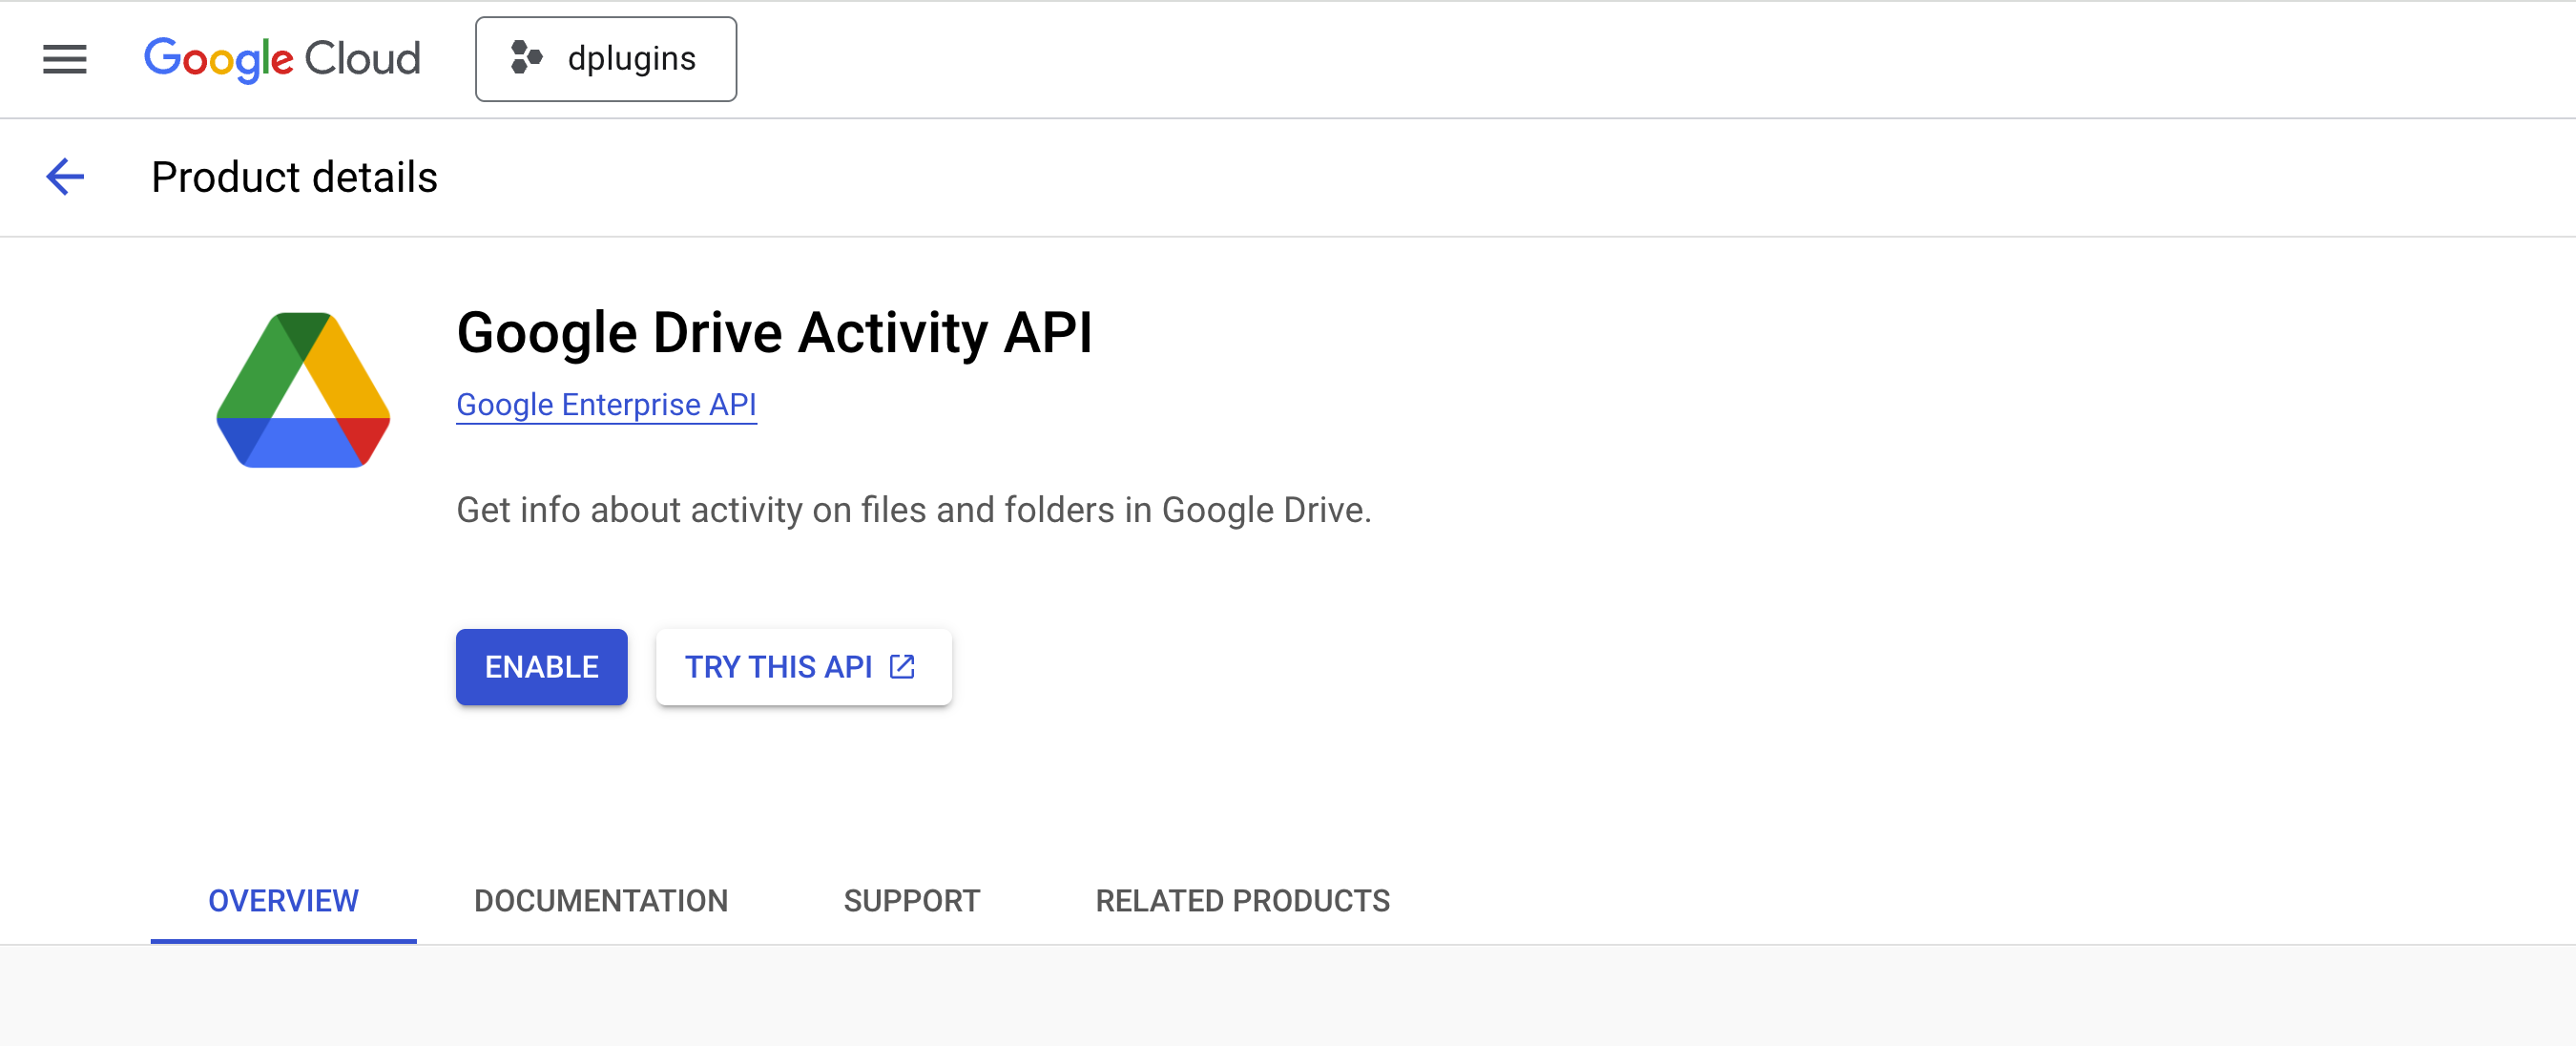Open the dplugins project selector
Image resolution: width=2576 pixels, height=1046 pixels.
pyautogui.click(x=606, y=59)
